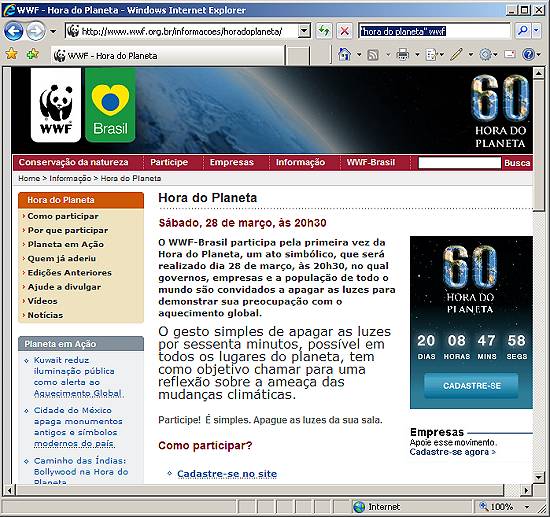This screenshot has width=550, height=517.
Task: Click the Print toolbar icon
Action: click(x=403, y=54)
